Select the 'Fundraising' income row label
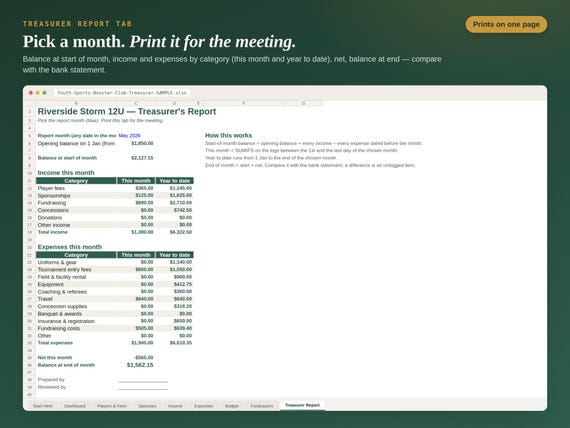The width and height of the screenshot is (570, 428). click(52, 203)
